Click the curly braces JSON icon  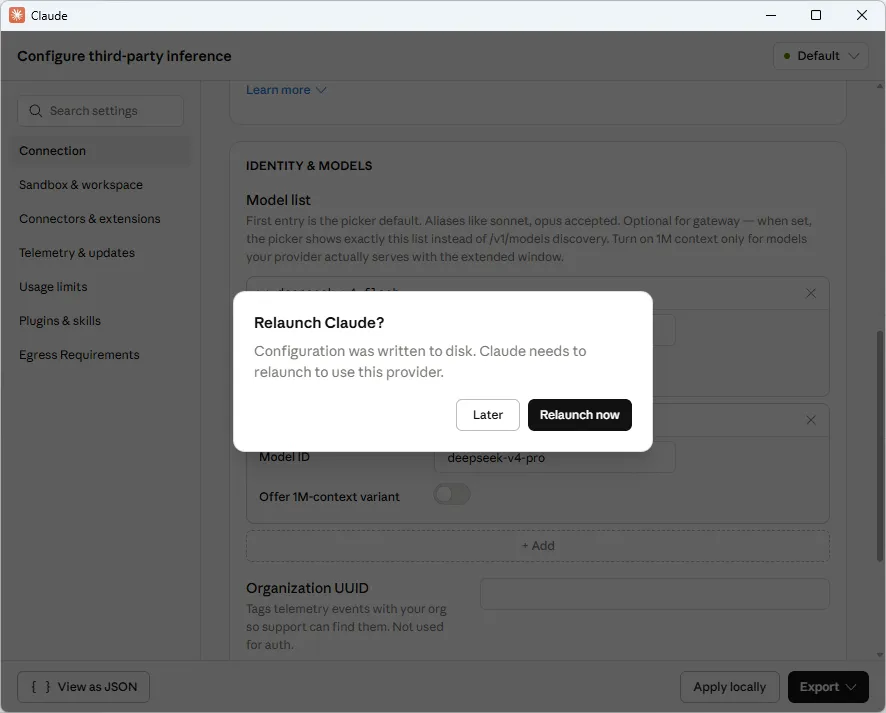click(x=41, y=687)
